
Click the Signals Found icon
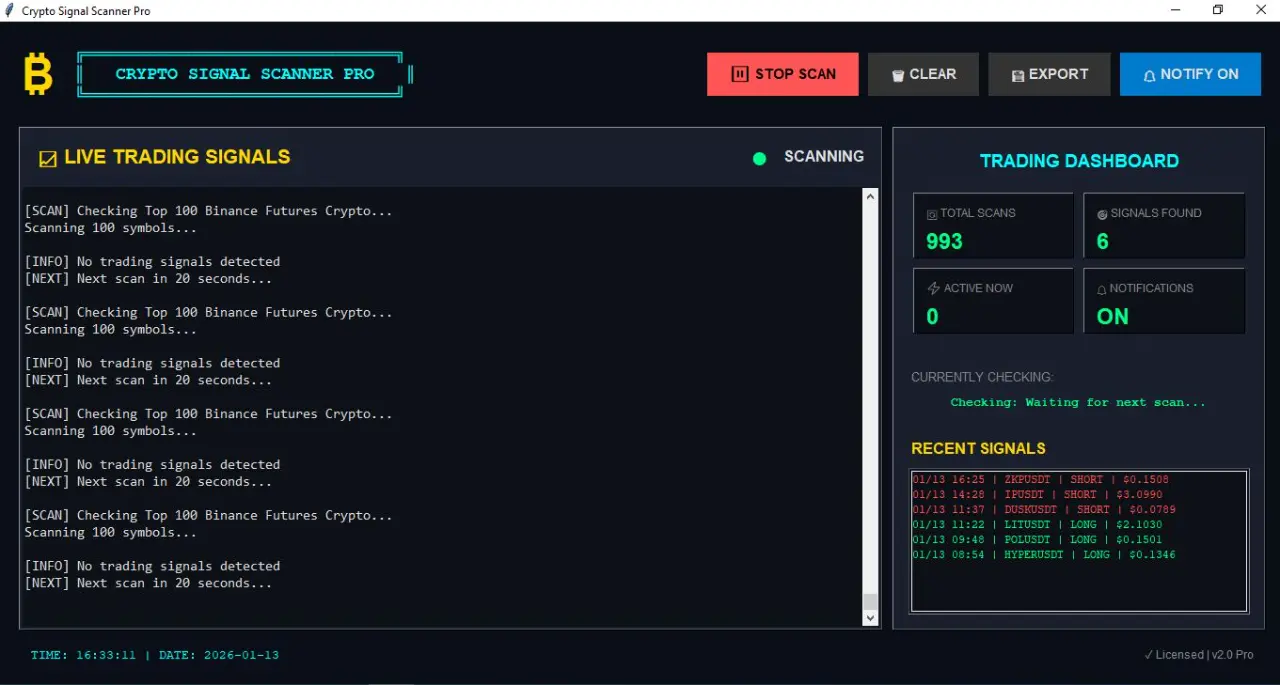click(1102, 214)
